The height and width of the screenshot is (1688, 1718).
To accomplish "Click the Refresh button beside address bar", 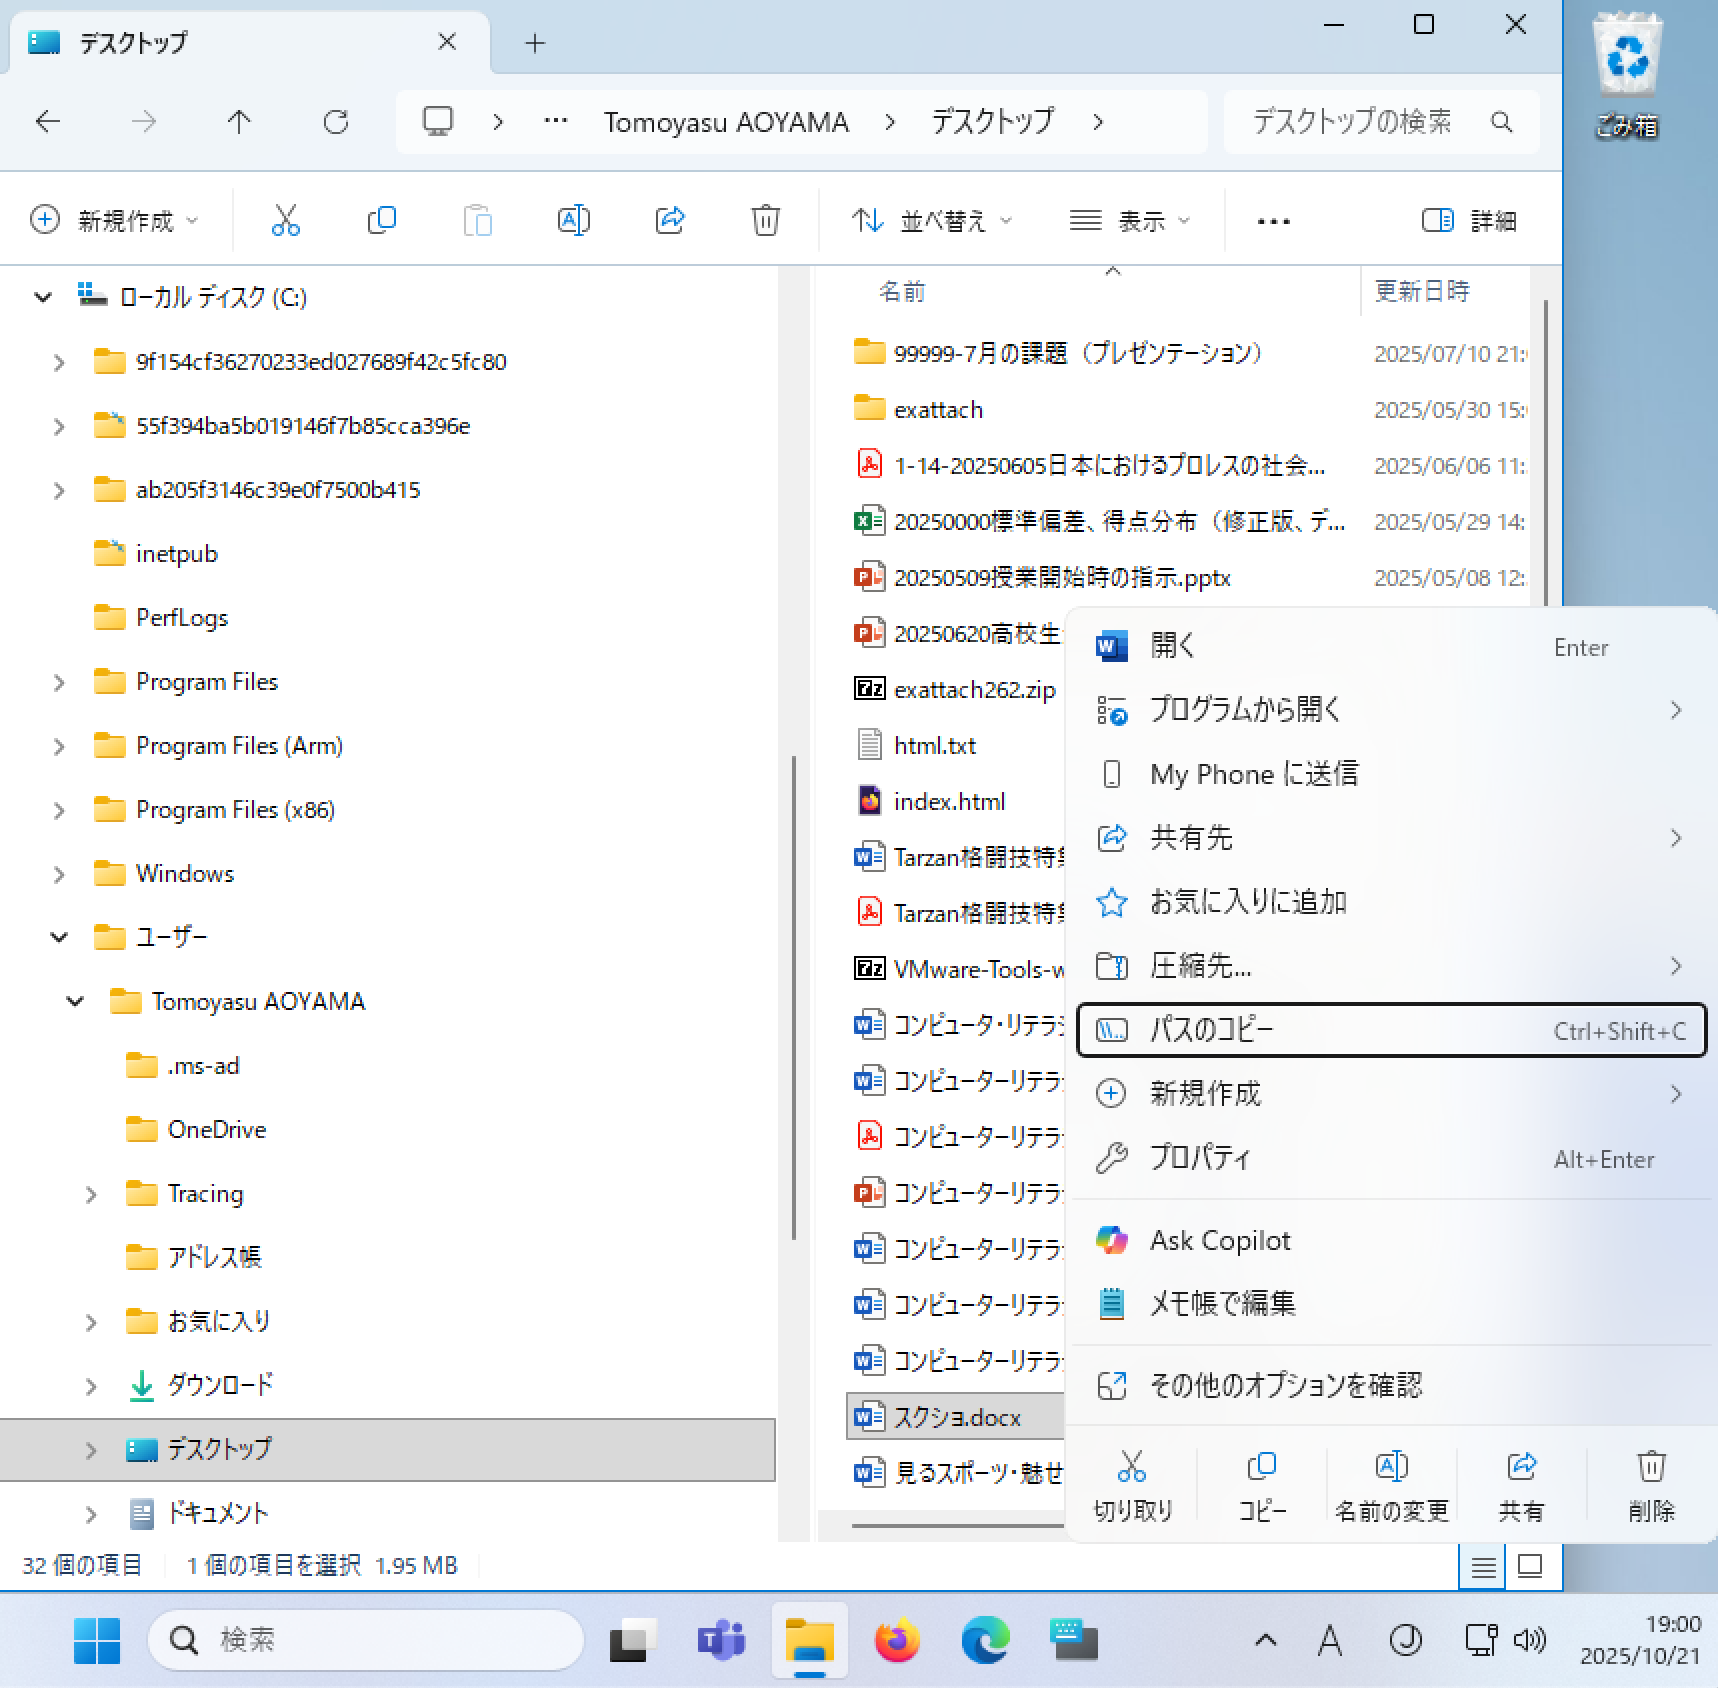I will tap(336, 122).
